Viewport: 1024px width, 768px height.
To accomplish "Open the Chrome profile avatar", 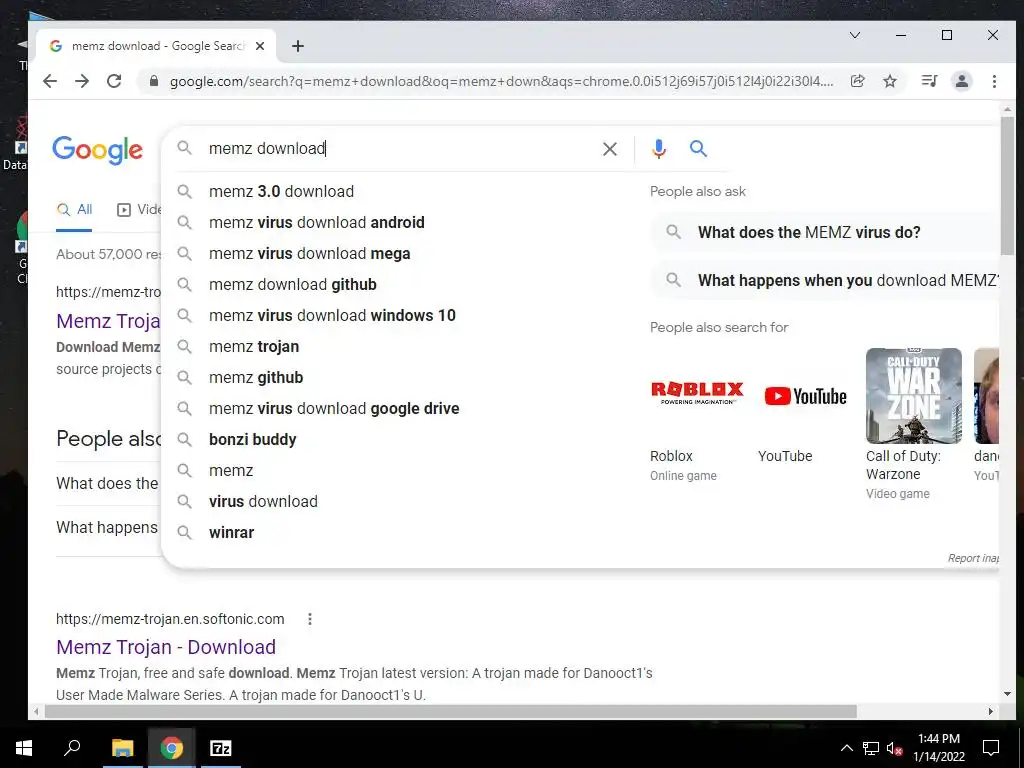I will coord(962,81).
